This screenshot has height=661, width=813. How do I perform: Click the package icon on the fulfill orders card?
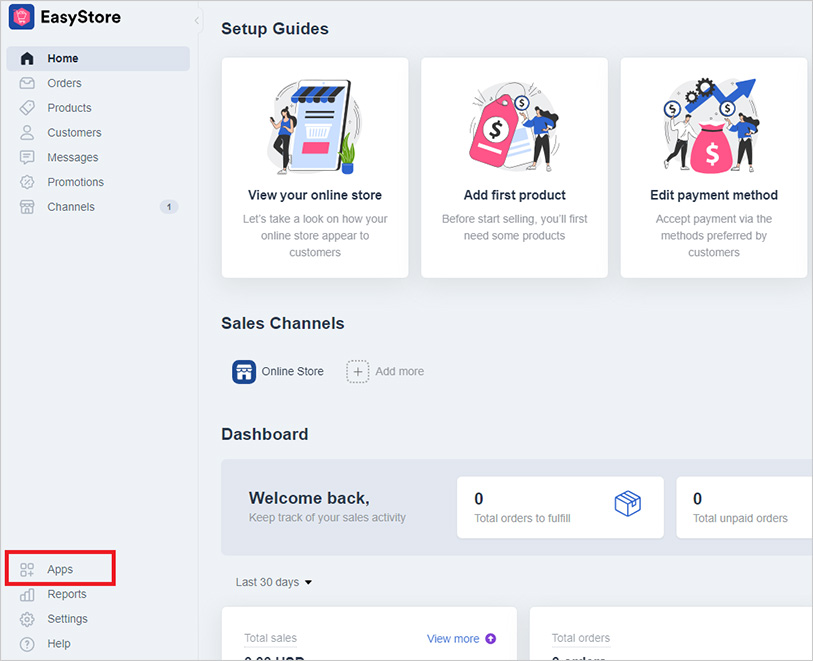click(x=628, y=505)
